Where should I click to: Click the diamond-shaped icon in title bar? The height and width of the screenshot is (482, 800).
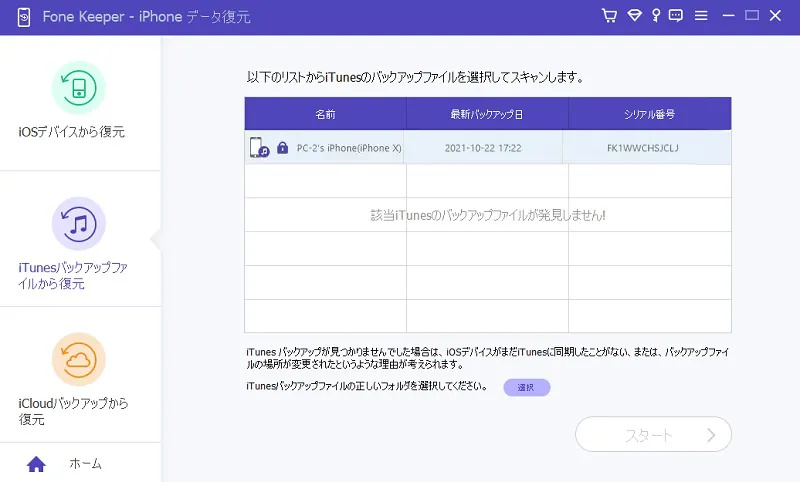pos(634,16)
